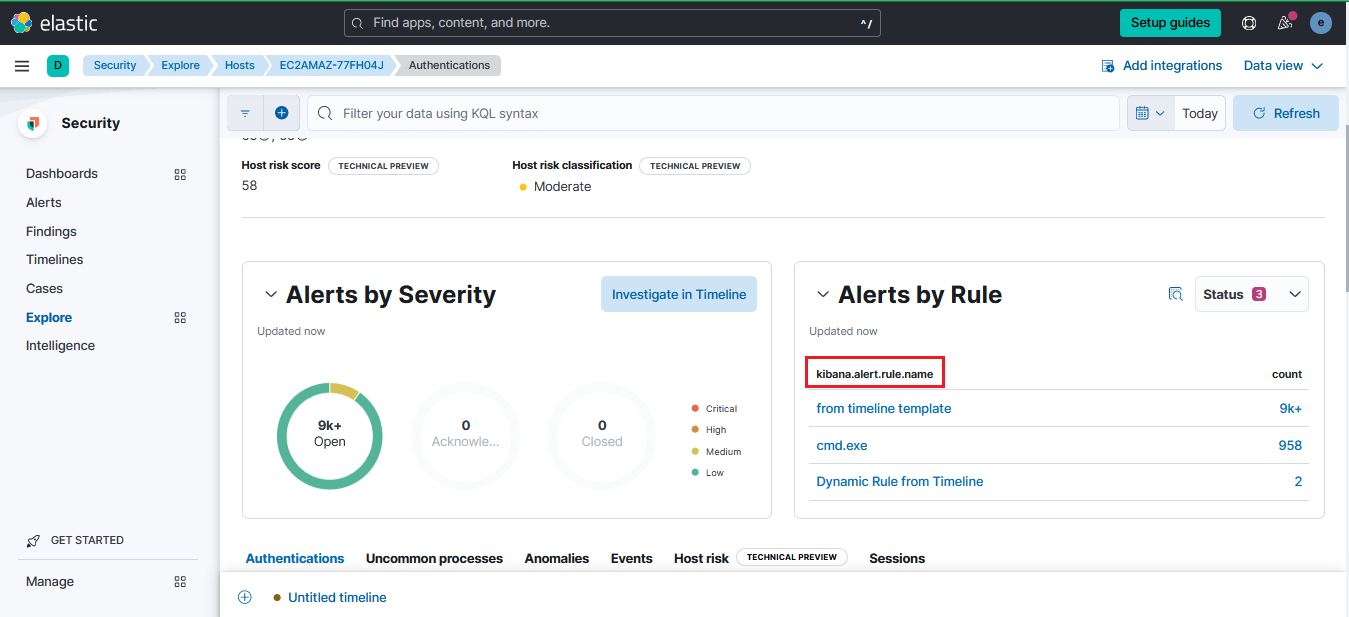The image size is (1349, 617).
Task: Open the Dashboards grid icon
Action: (180, 174)
